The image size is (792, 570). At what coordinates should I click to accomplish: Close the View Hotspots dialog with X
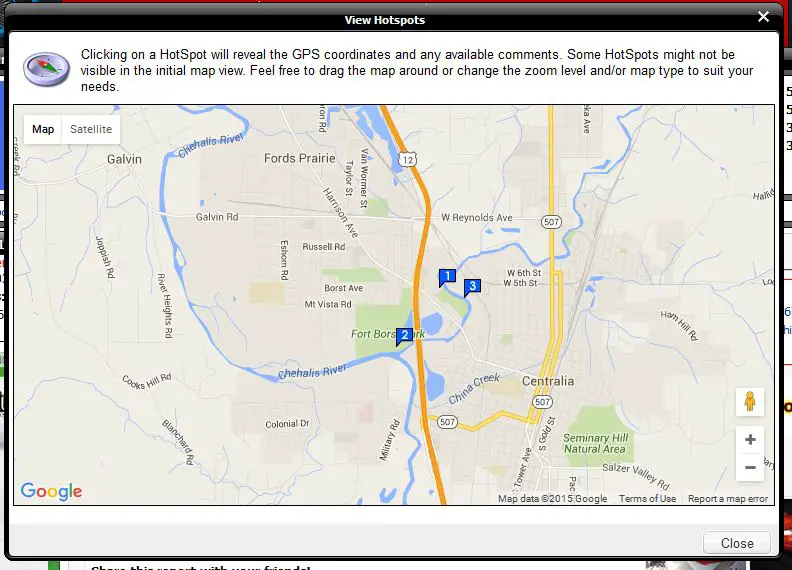coord(763,17)
